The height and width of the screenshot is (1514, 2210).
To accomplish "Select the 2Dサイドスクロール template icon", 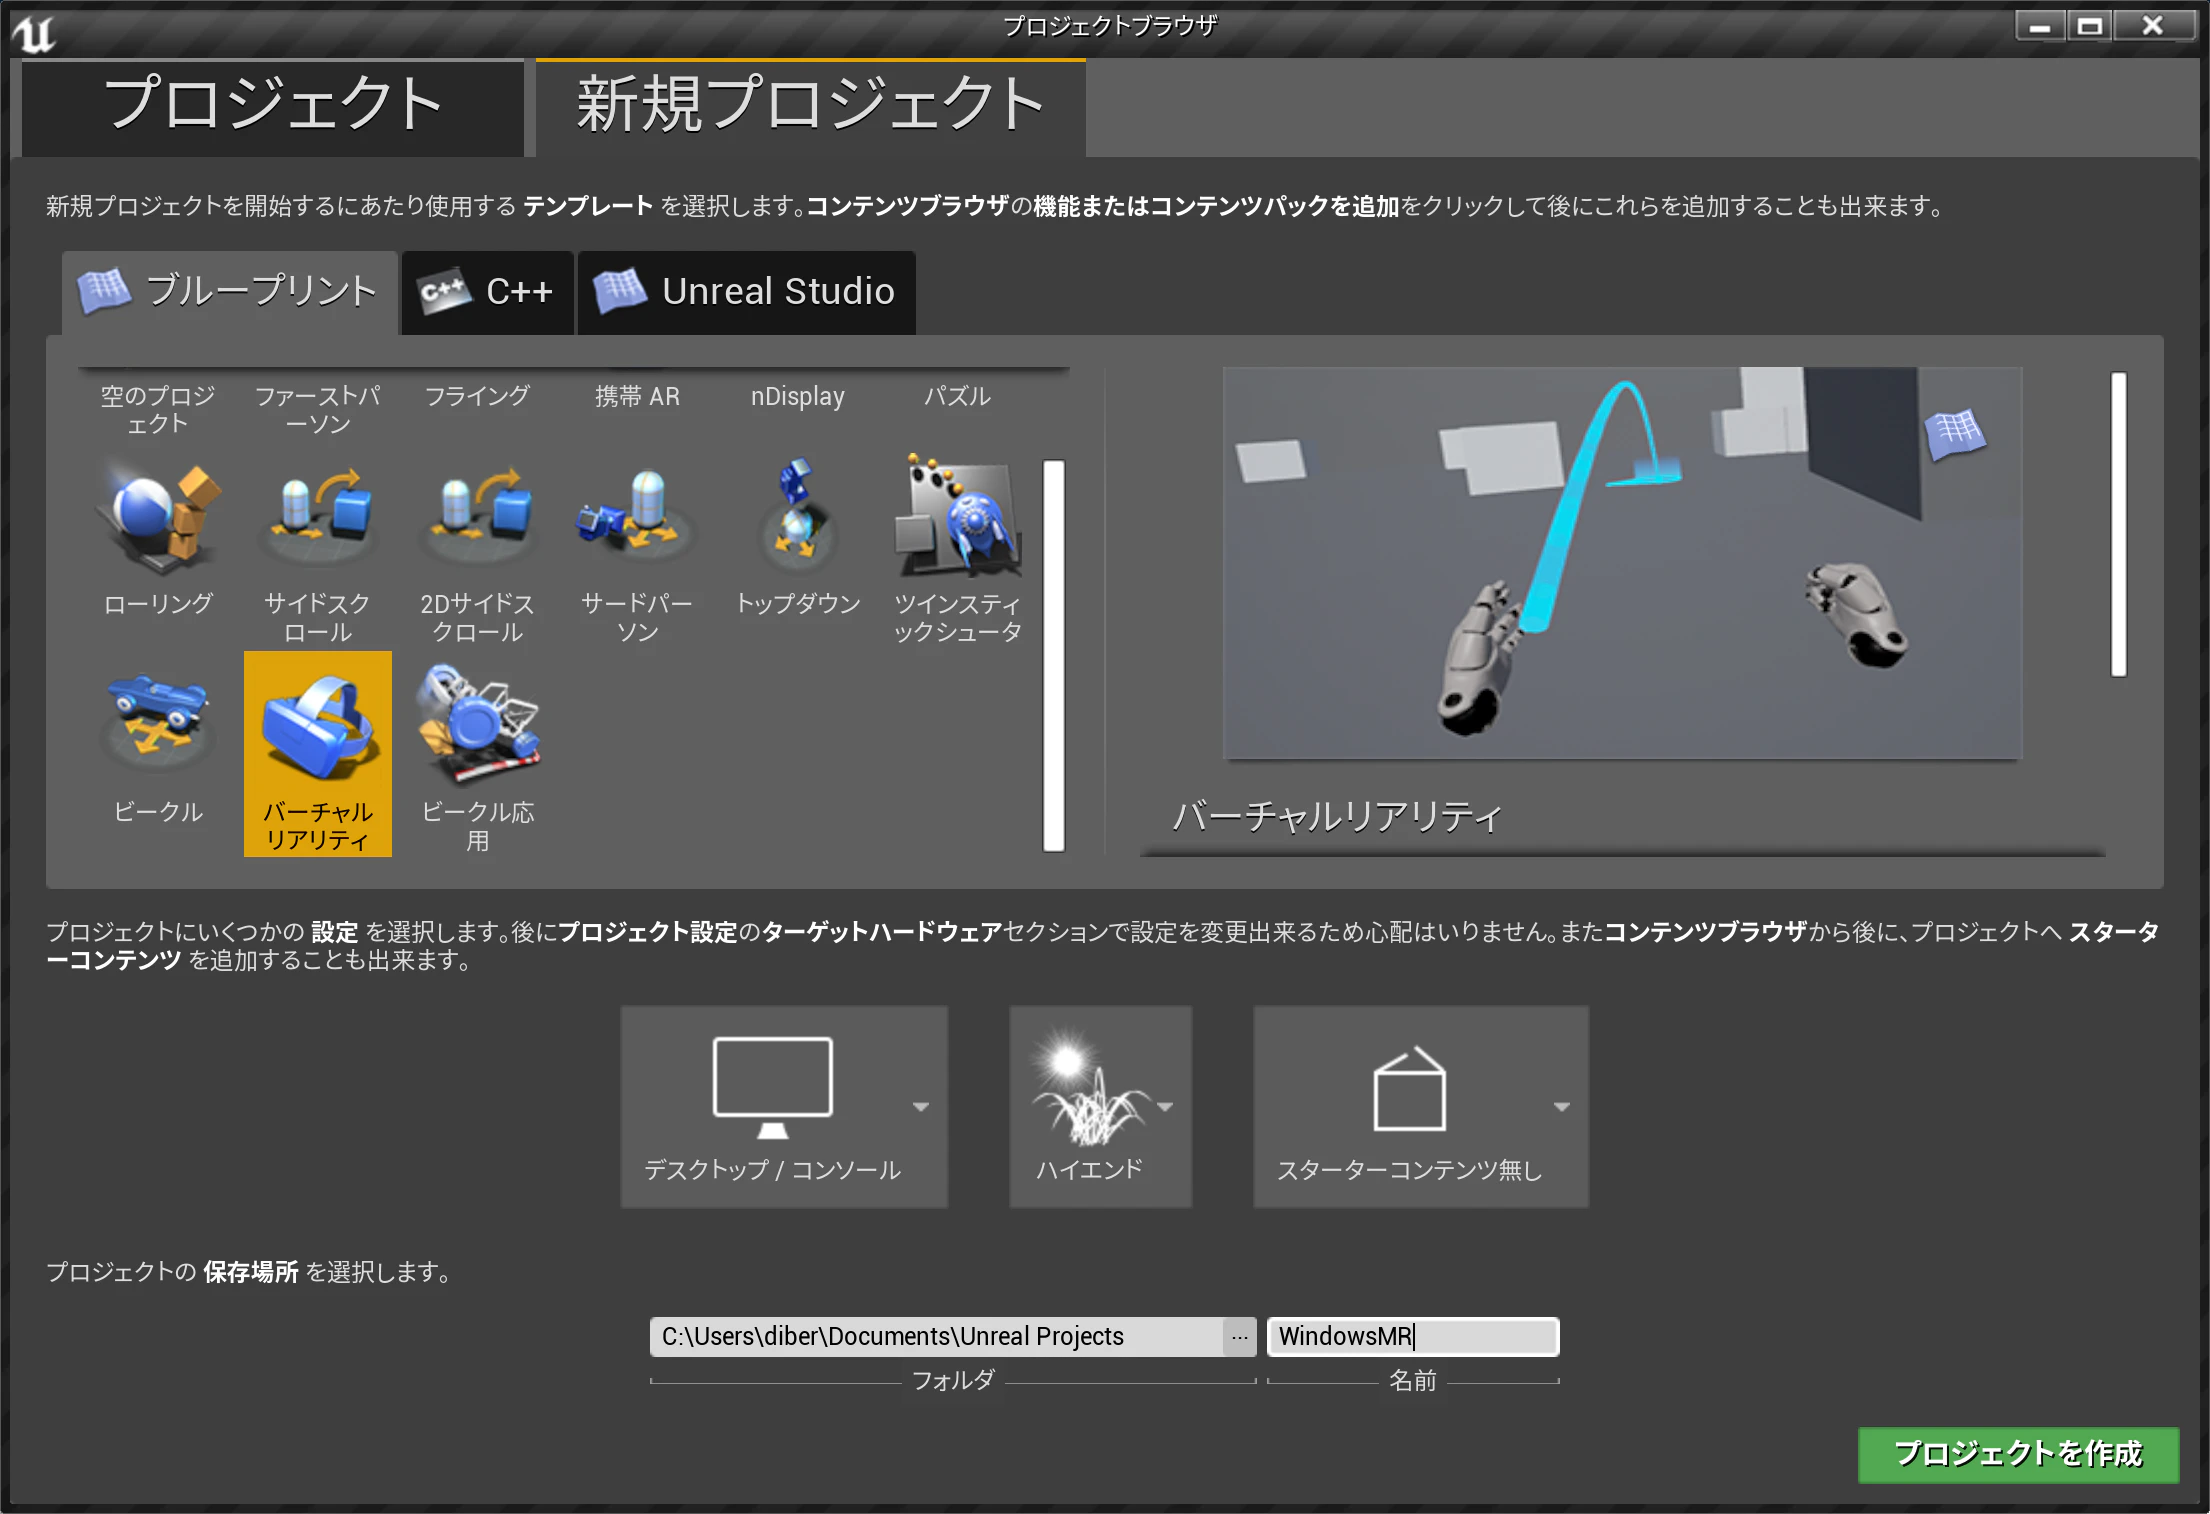I will (478, 518).
